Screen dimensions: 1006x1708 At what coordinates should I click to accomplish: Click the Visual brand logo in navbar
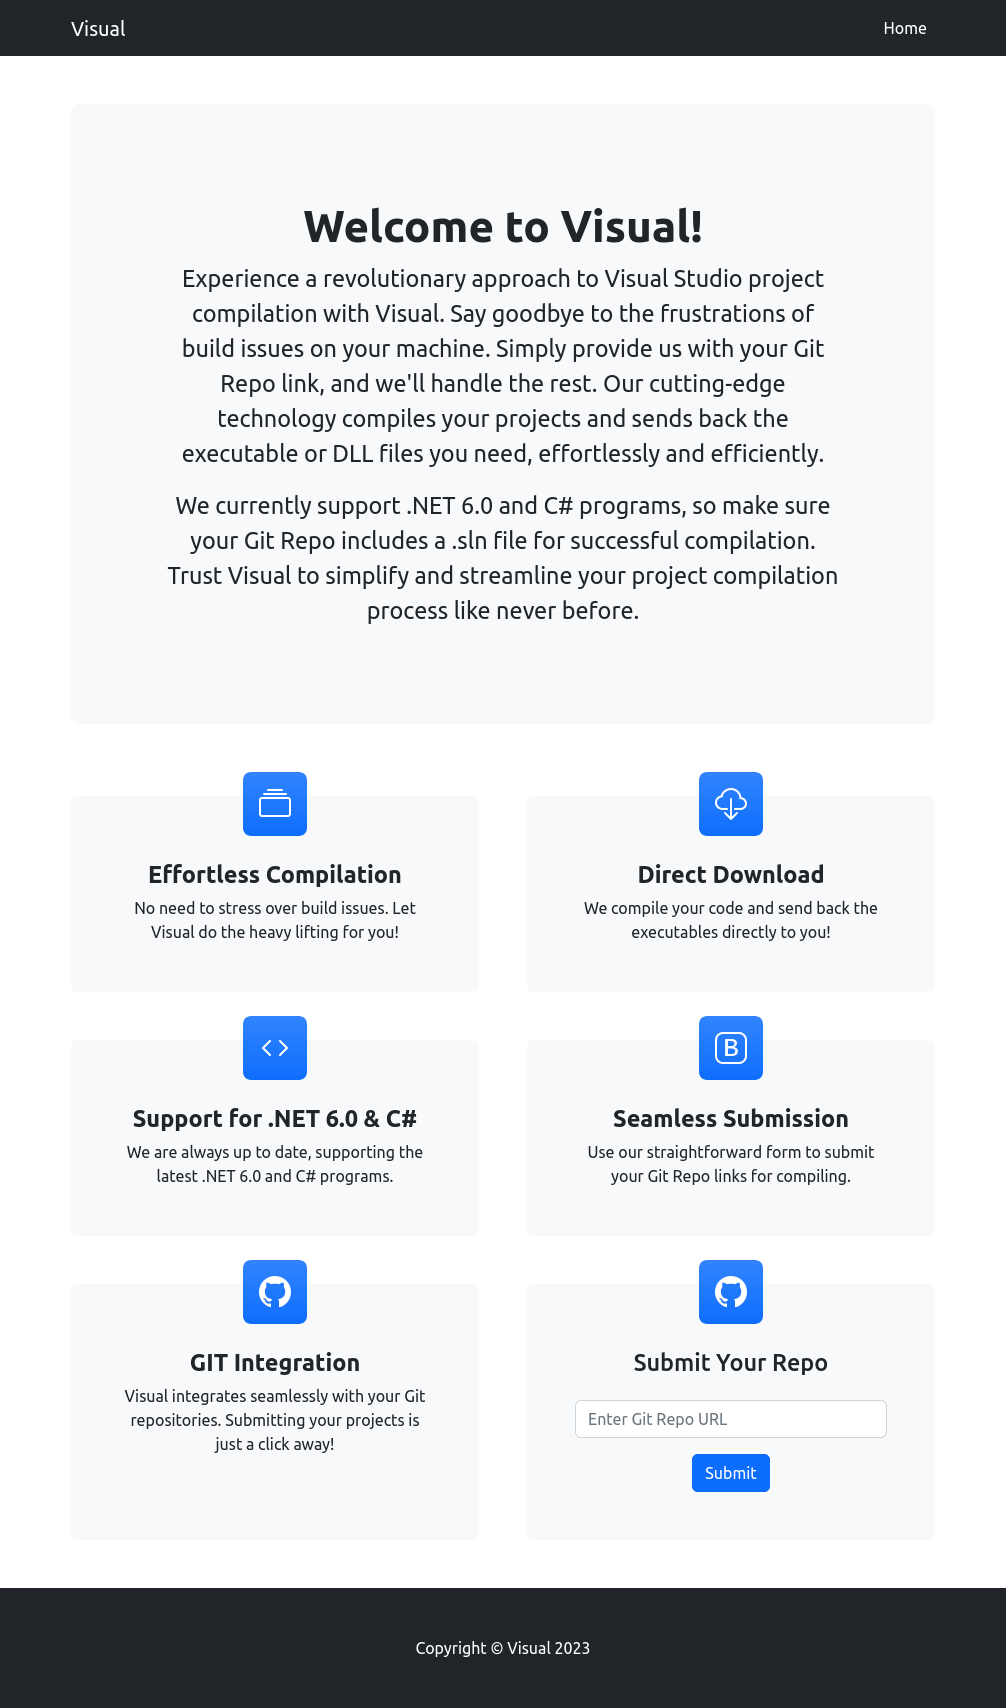(98, 29)
